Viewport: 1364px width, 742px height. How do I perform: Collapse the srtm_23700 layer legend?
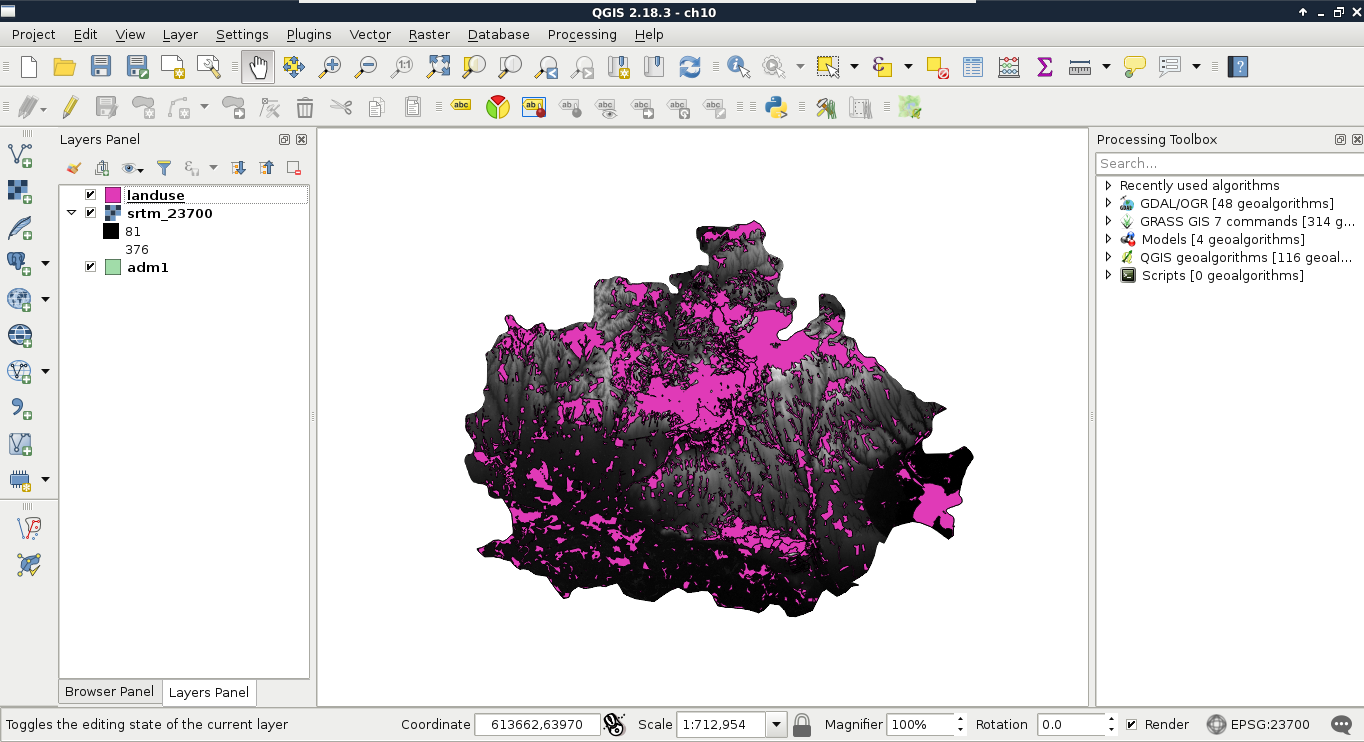pos(72,213)
